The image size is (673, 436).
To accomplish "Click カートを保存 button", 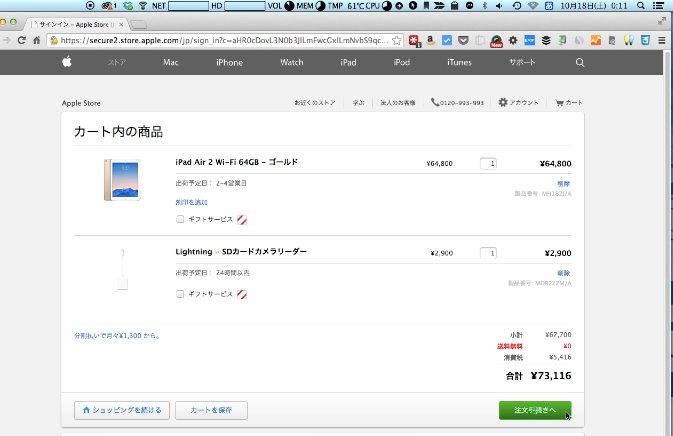I will click(x=211, y=410).
